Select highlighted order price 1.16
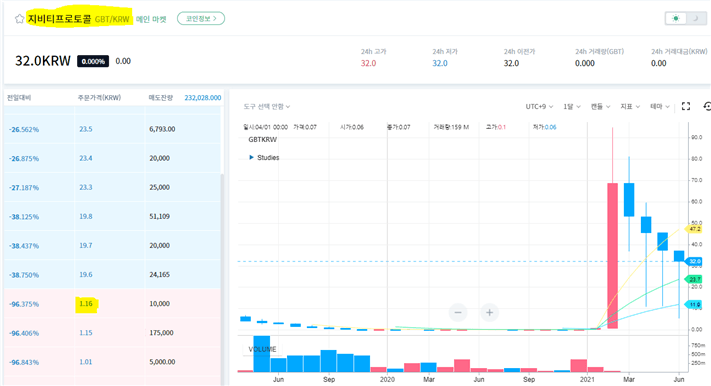 86,304
